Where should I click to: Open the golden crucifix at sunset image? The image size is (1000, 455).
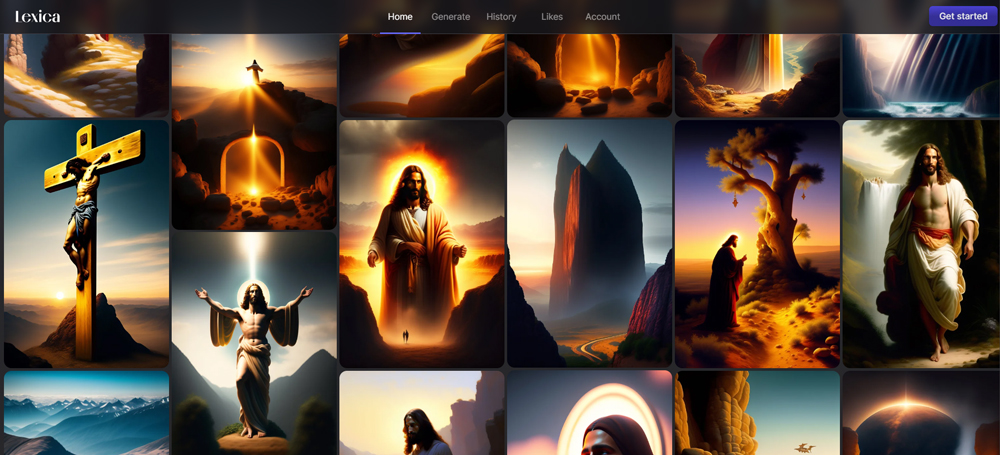click(x=86, y=244)
